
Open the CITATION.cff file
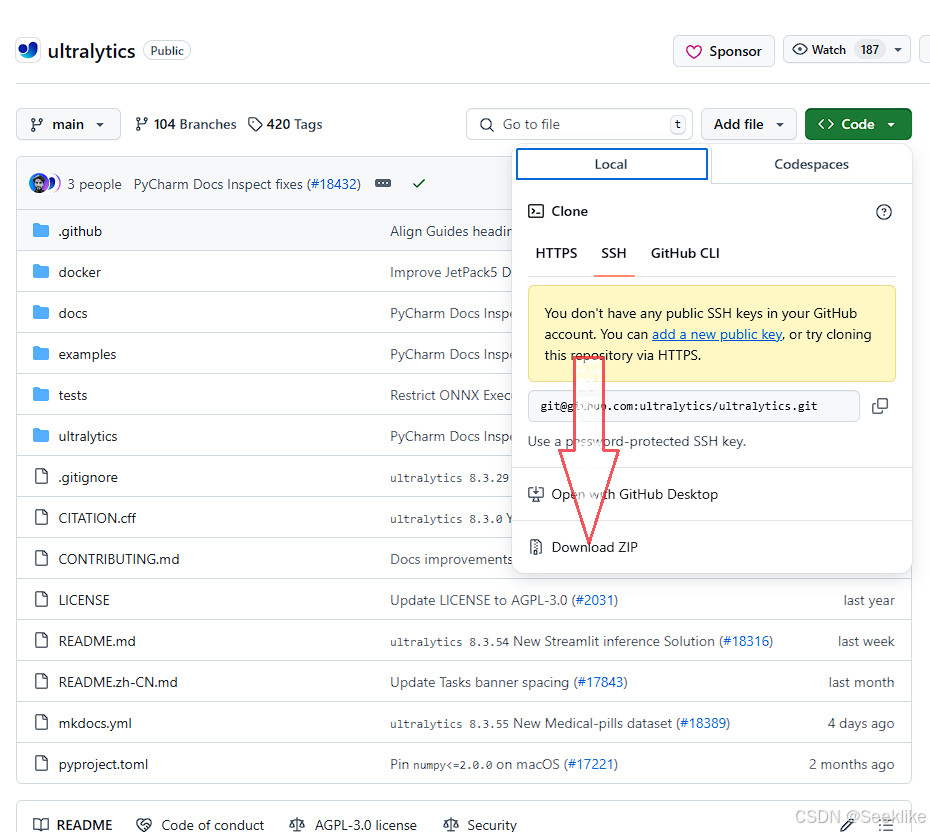[x=97, y=518]
